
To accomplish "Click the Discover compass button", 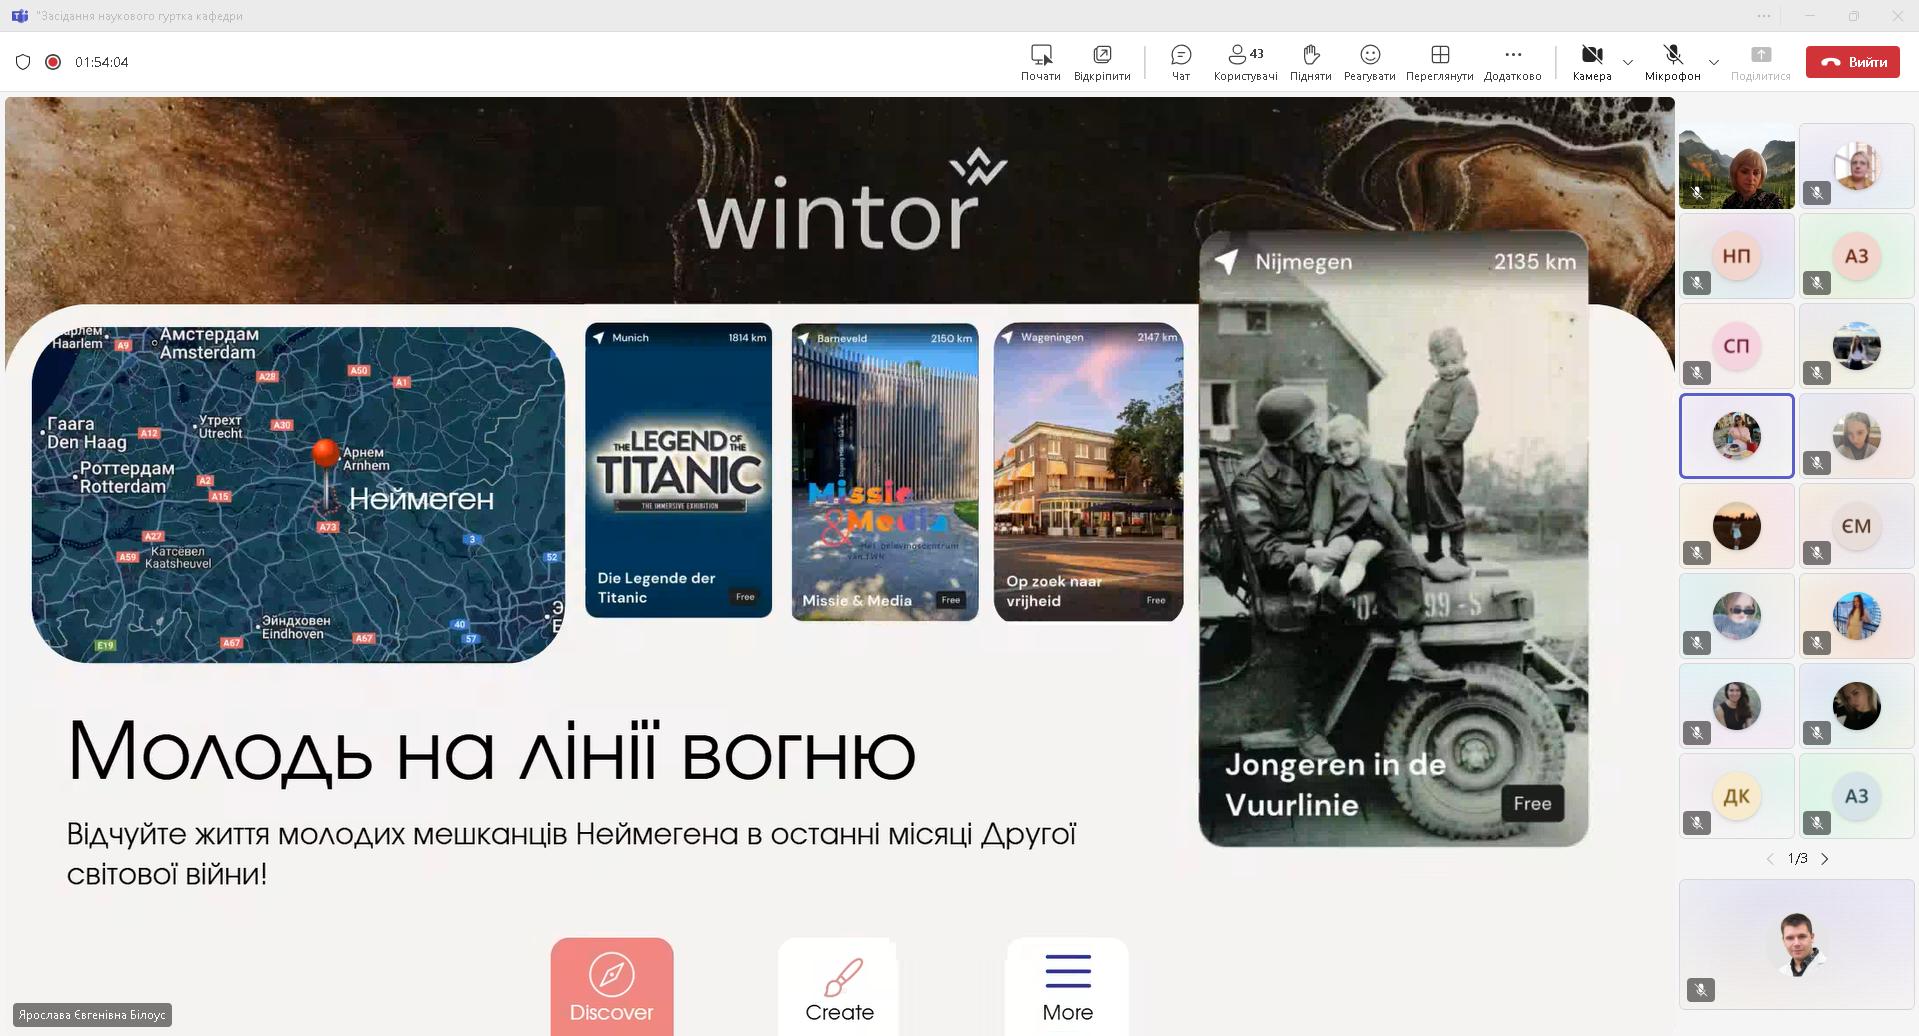I will click(611, 986).
